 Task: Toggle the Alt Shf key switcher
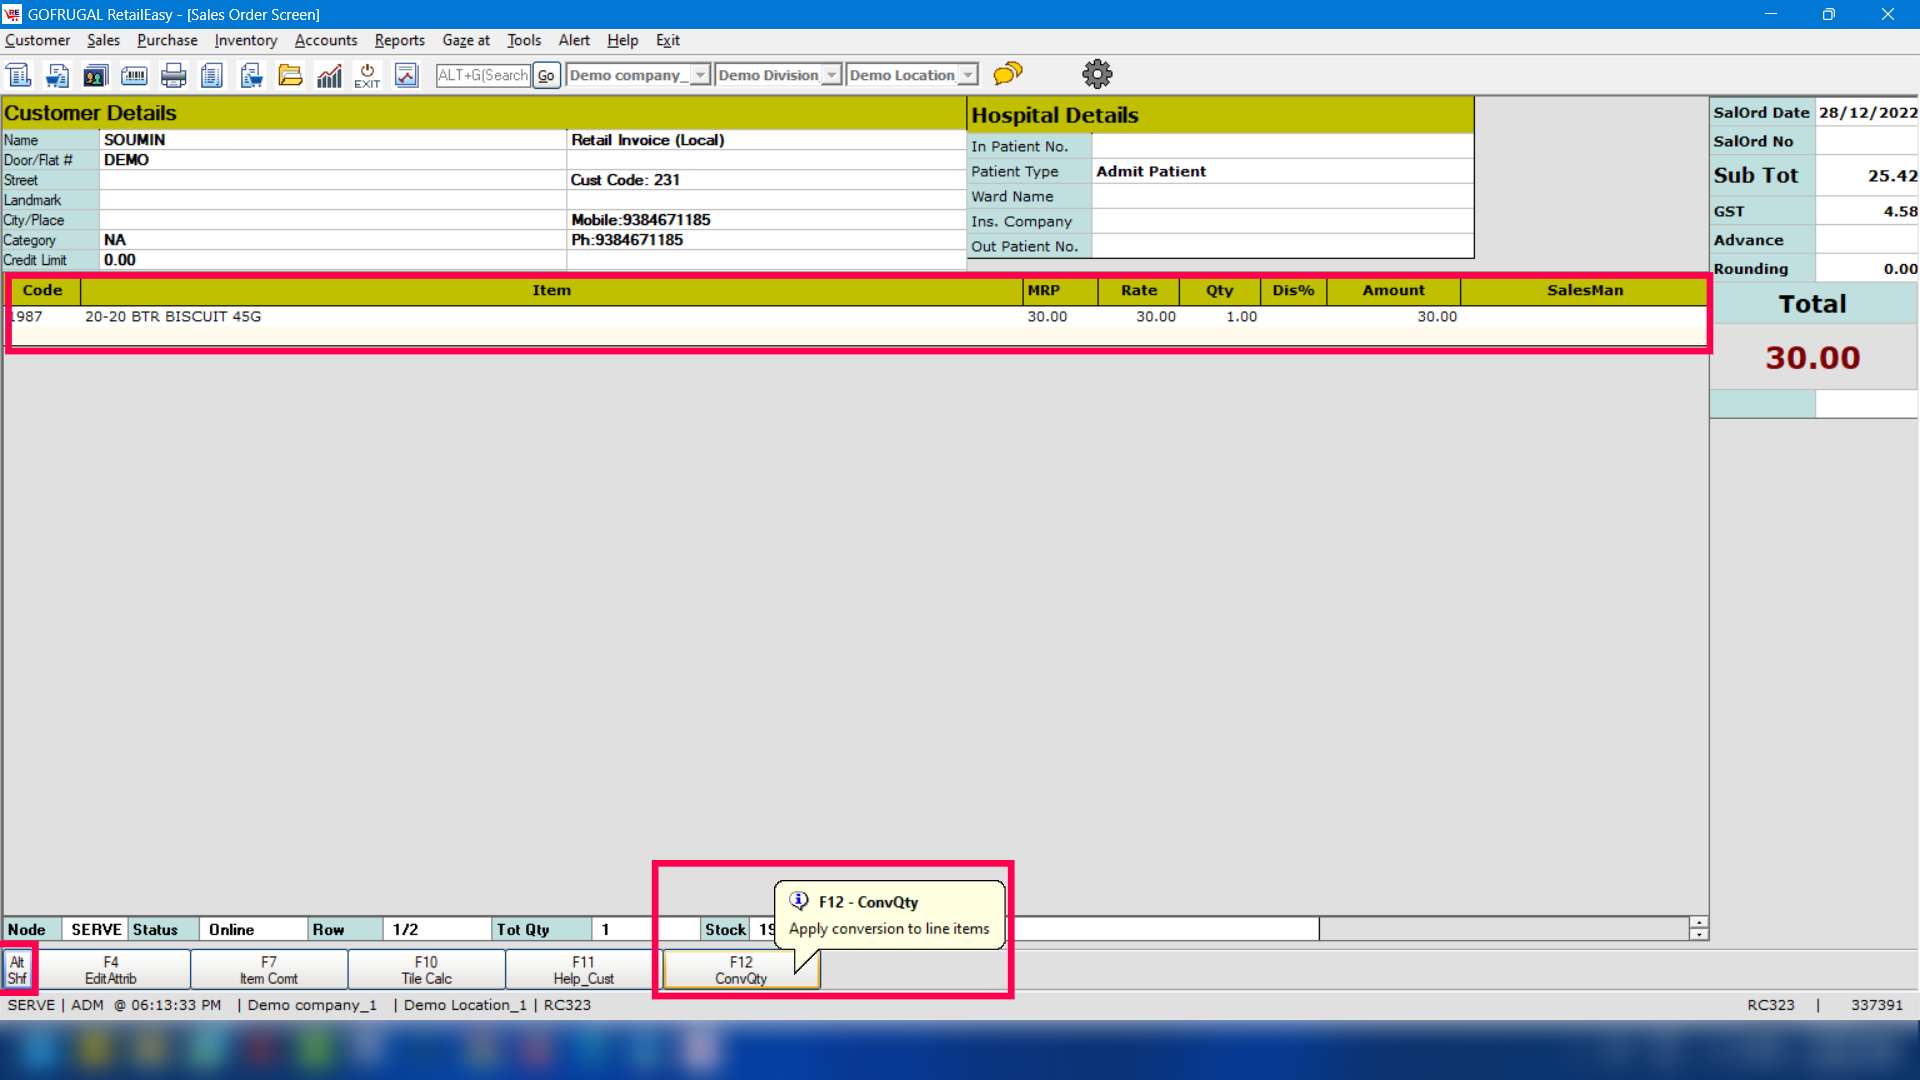[18, 970]
